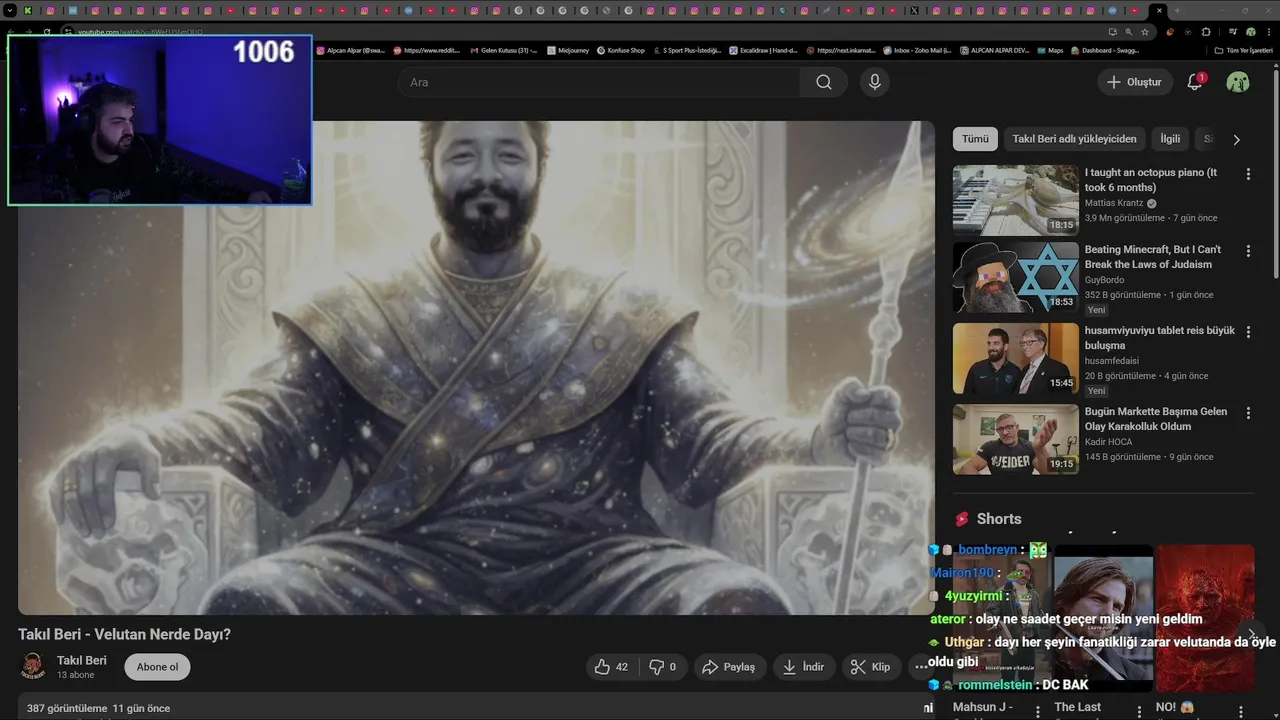Click the Kadir HOCA channel name

point(1111,442)
